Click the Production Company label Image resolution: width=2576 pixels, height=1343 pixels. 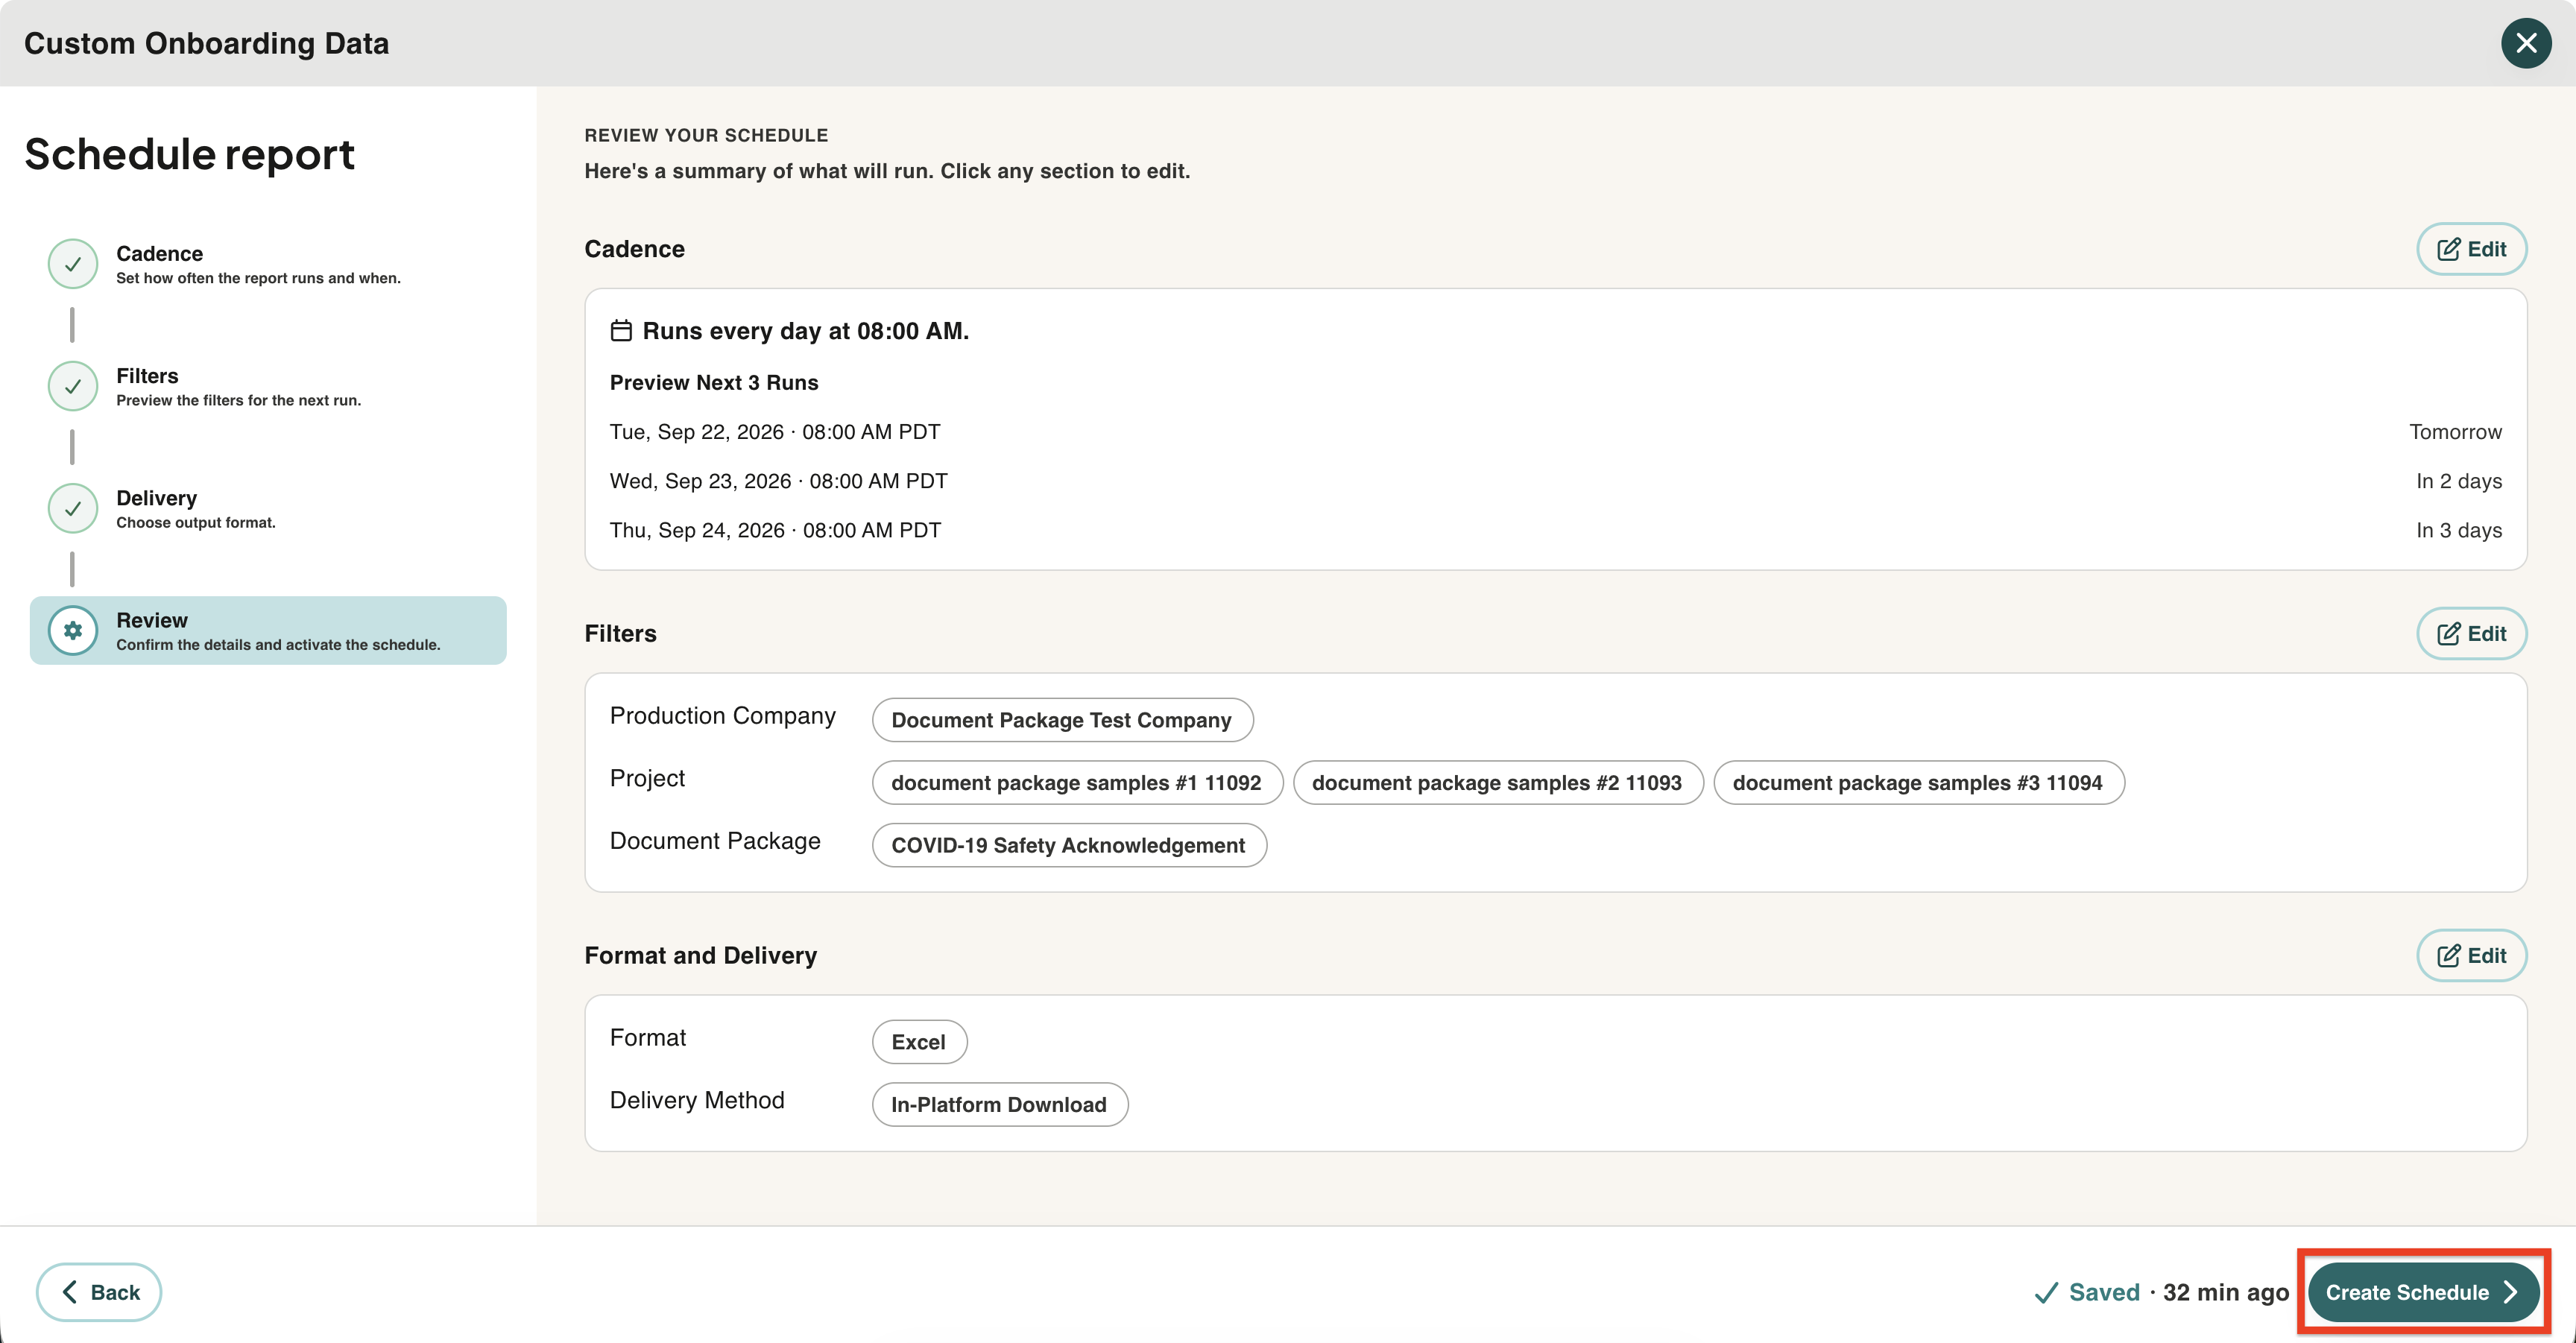[x=723, y=716]
